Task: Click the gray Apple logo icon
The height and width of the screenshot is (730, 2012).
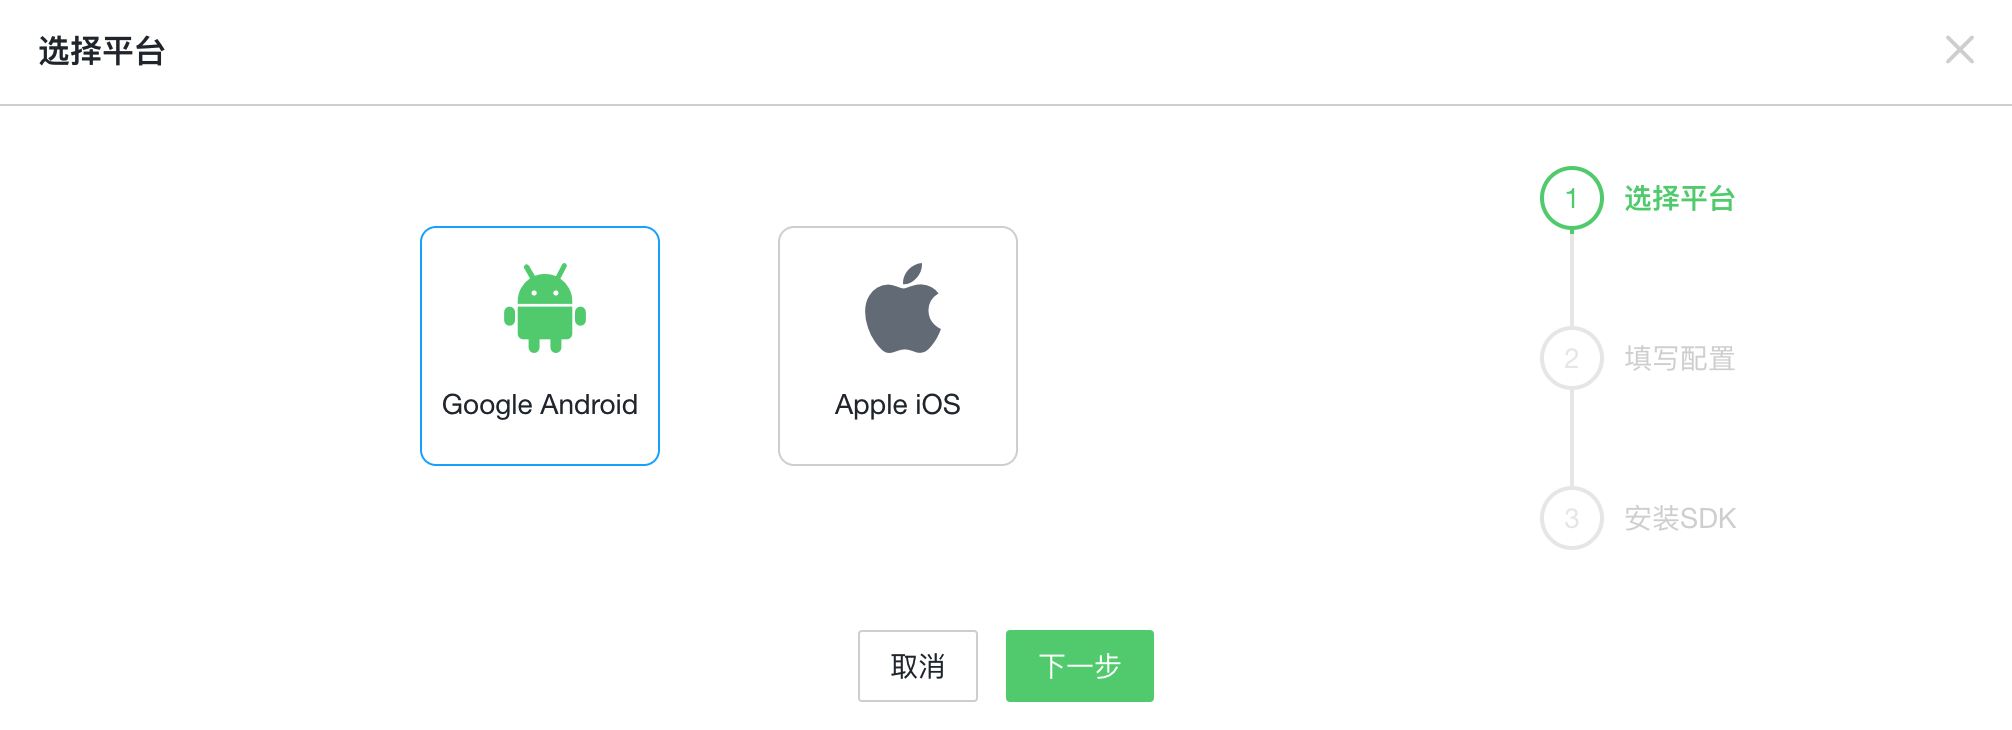Action: [903, 309]
